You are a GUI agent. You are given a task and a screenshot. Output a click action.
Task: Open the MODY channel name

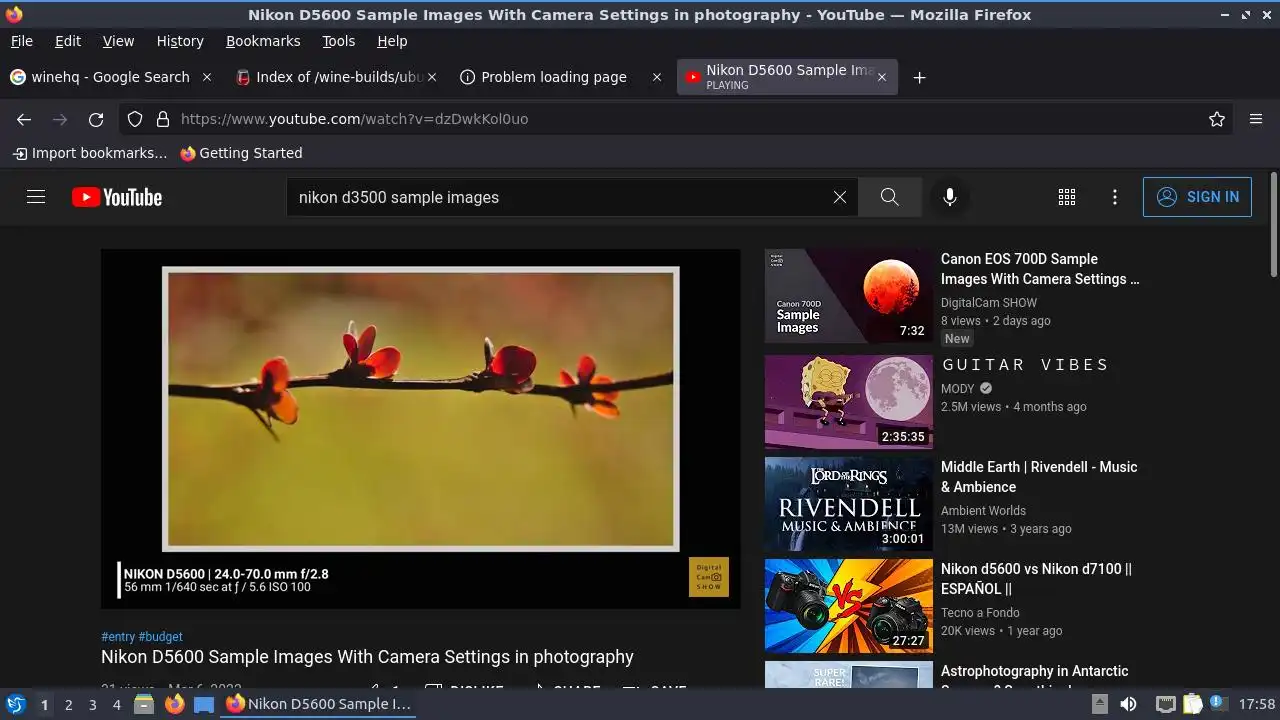(957, 389)
